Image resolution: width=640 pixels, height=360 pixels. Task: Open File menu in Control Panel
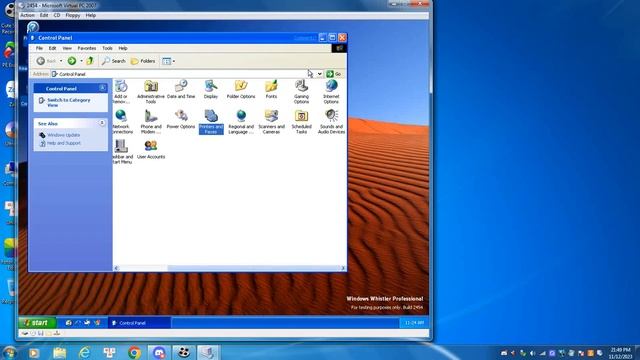(x=39, y=48)
